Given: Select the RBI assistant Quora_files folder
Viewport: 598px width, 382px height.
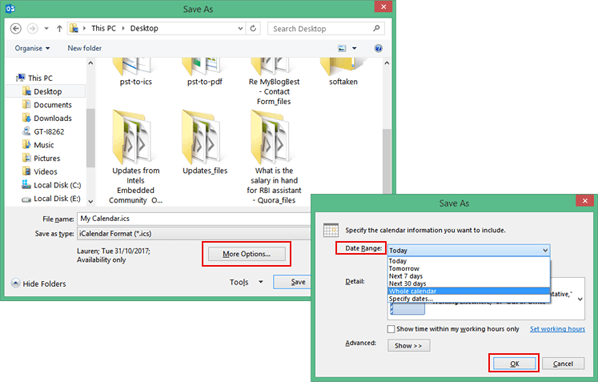Looking at the screenshot, I should point(274,157).
